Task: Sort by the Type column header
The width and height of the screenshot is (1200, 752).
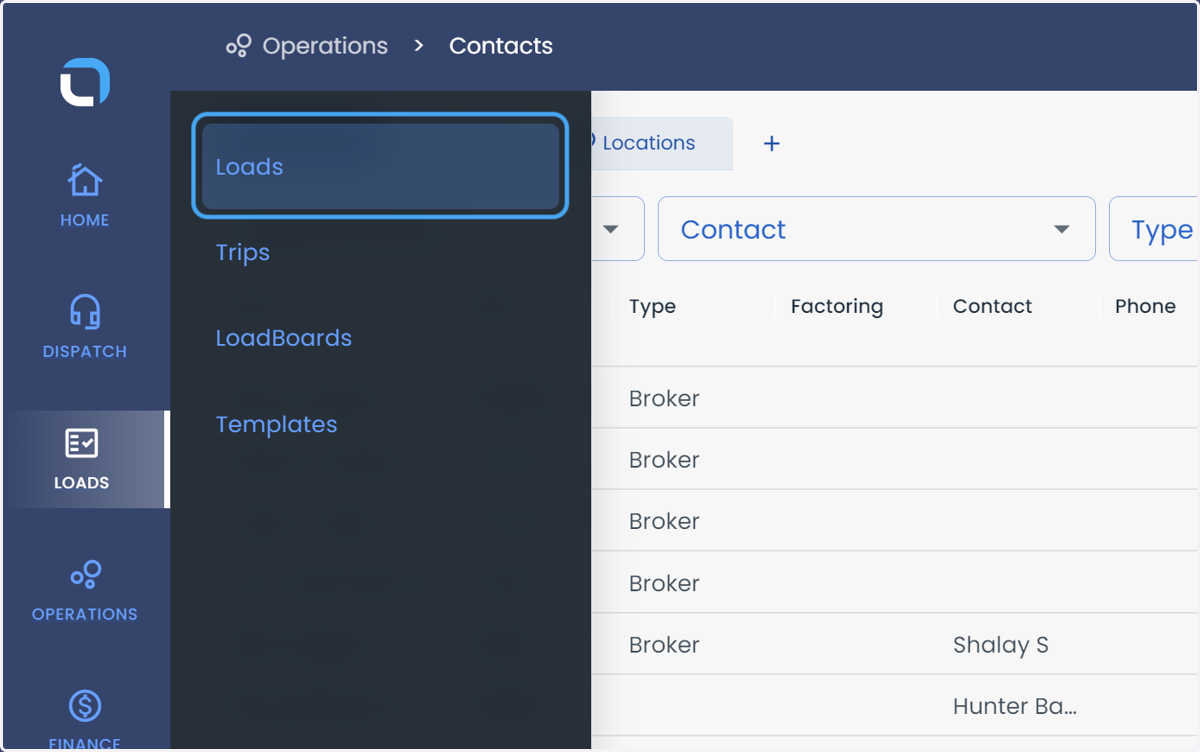Action: 653,307
